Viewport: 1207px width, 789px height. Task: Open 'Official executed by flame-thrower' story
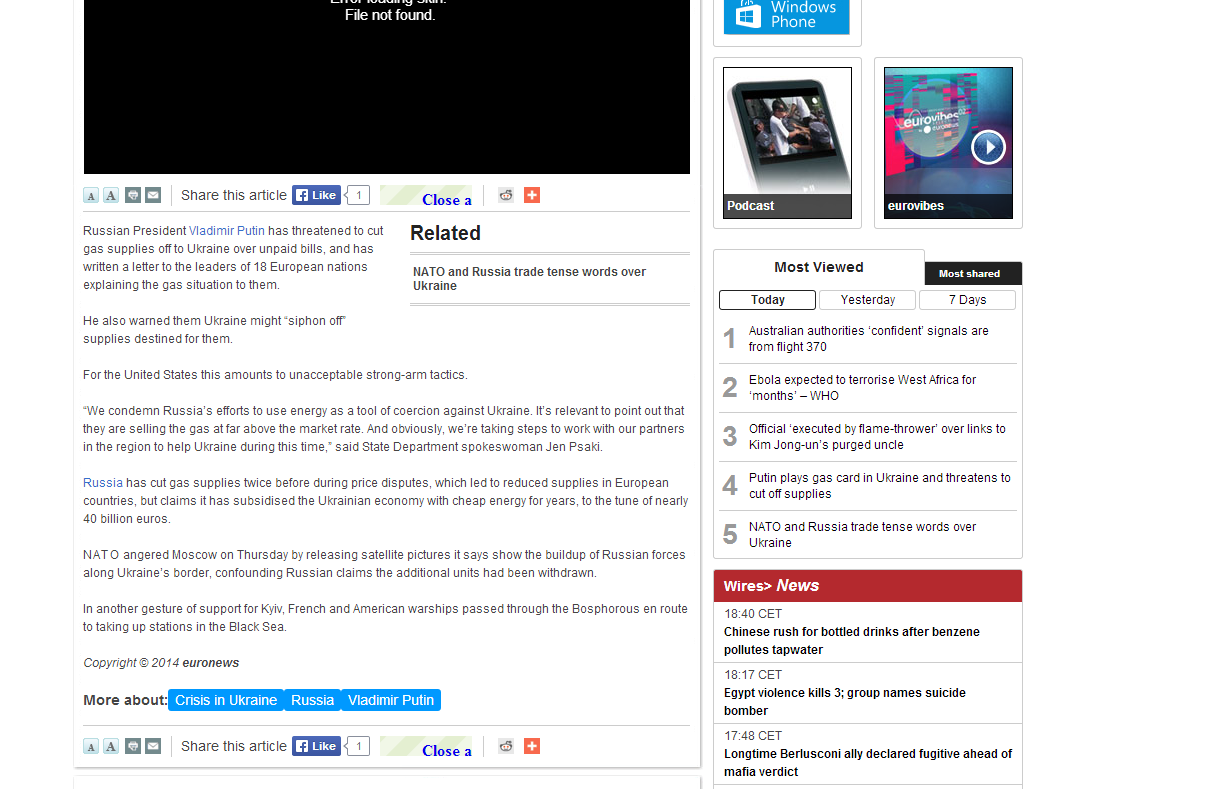click(877, 437)
